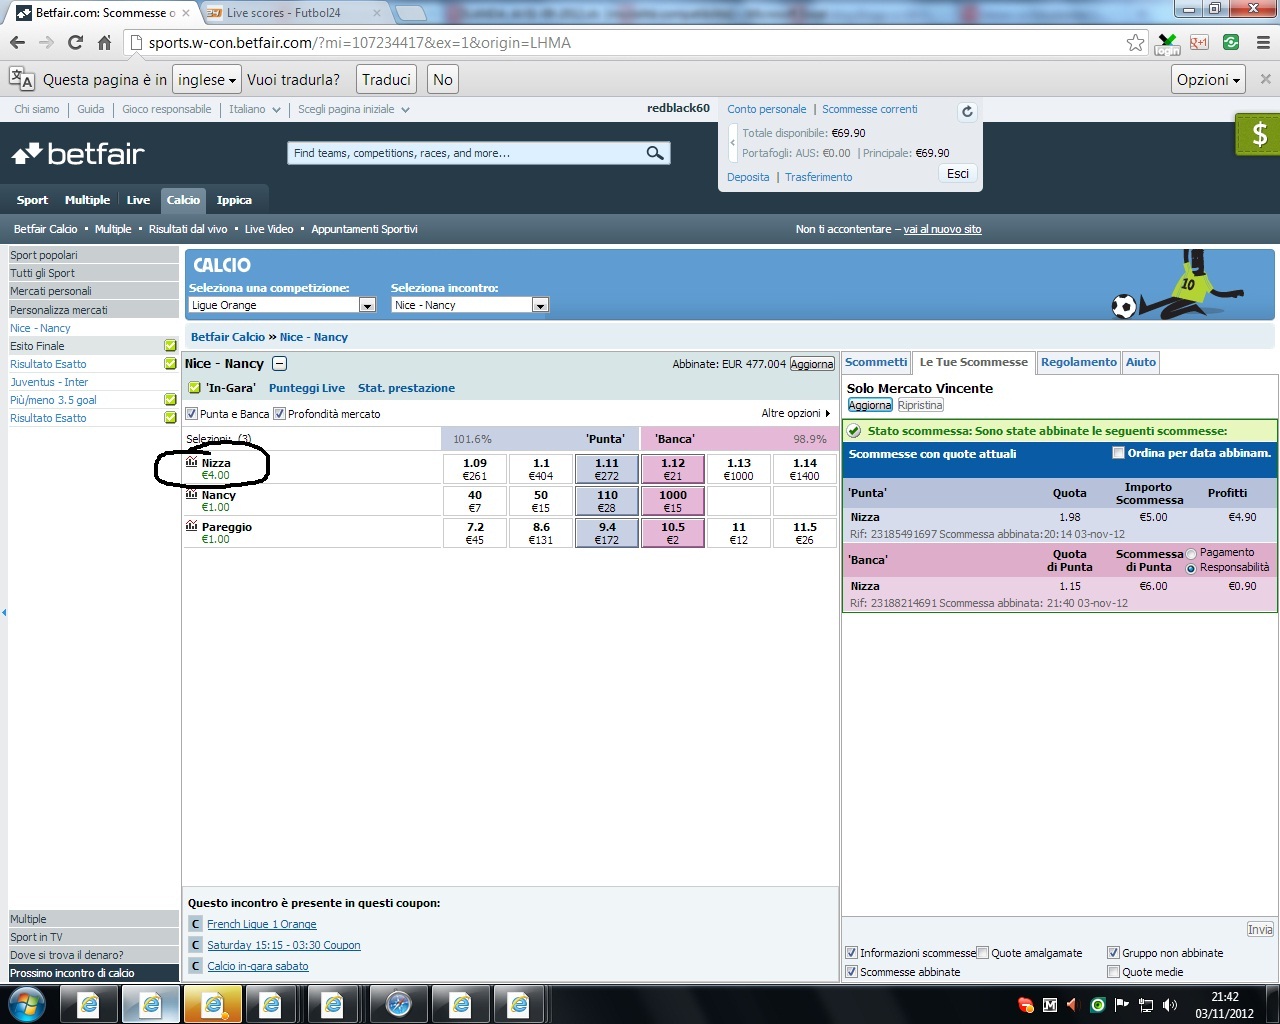Image resolution: width=1280 pixels, height=1024 pixels.
Task: Toggle Gruppo non abbinate checkbox
Action: [1114, 953]
